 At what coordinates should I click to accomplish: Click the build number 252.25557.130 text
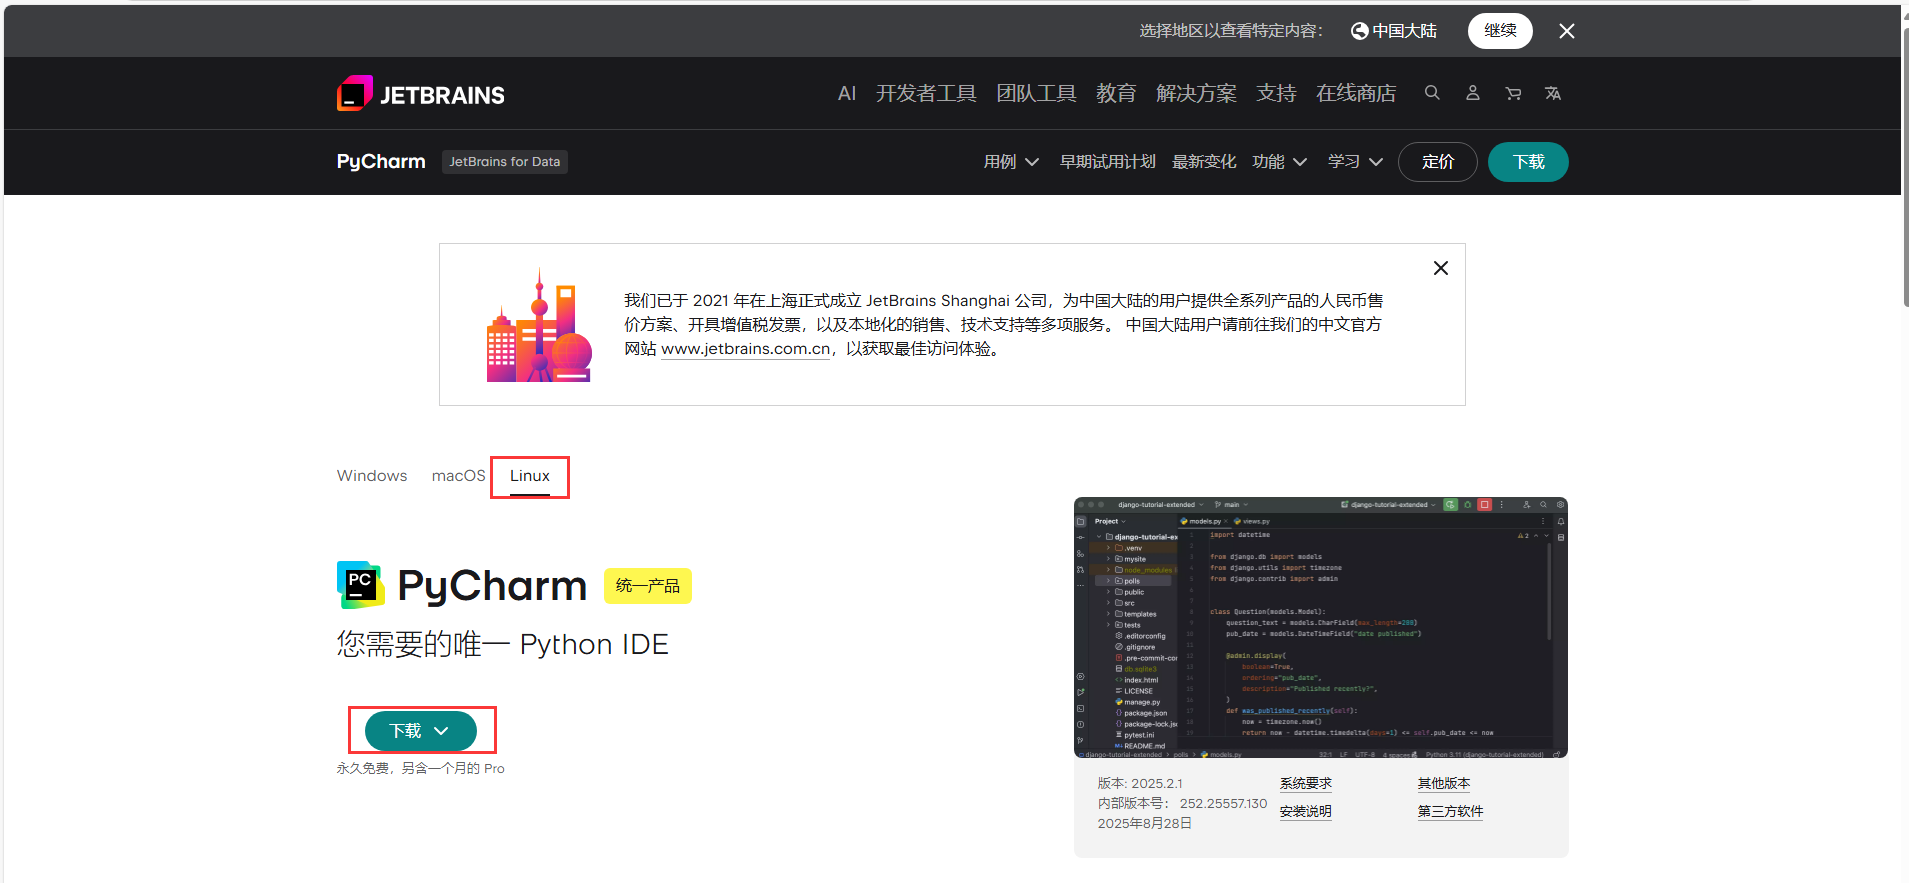coord(1223,804)
